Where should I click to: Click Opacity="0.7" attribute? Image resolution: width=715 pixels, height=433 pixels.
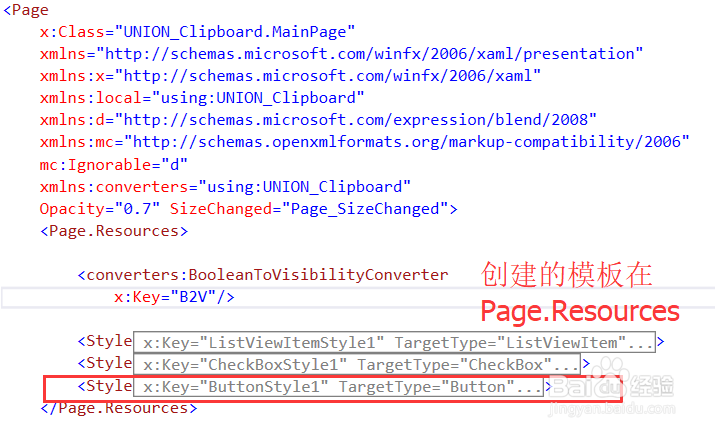click(x=99, y=209)
